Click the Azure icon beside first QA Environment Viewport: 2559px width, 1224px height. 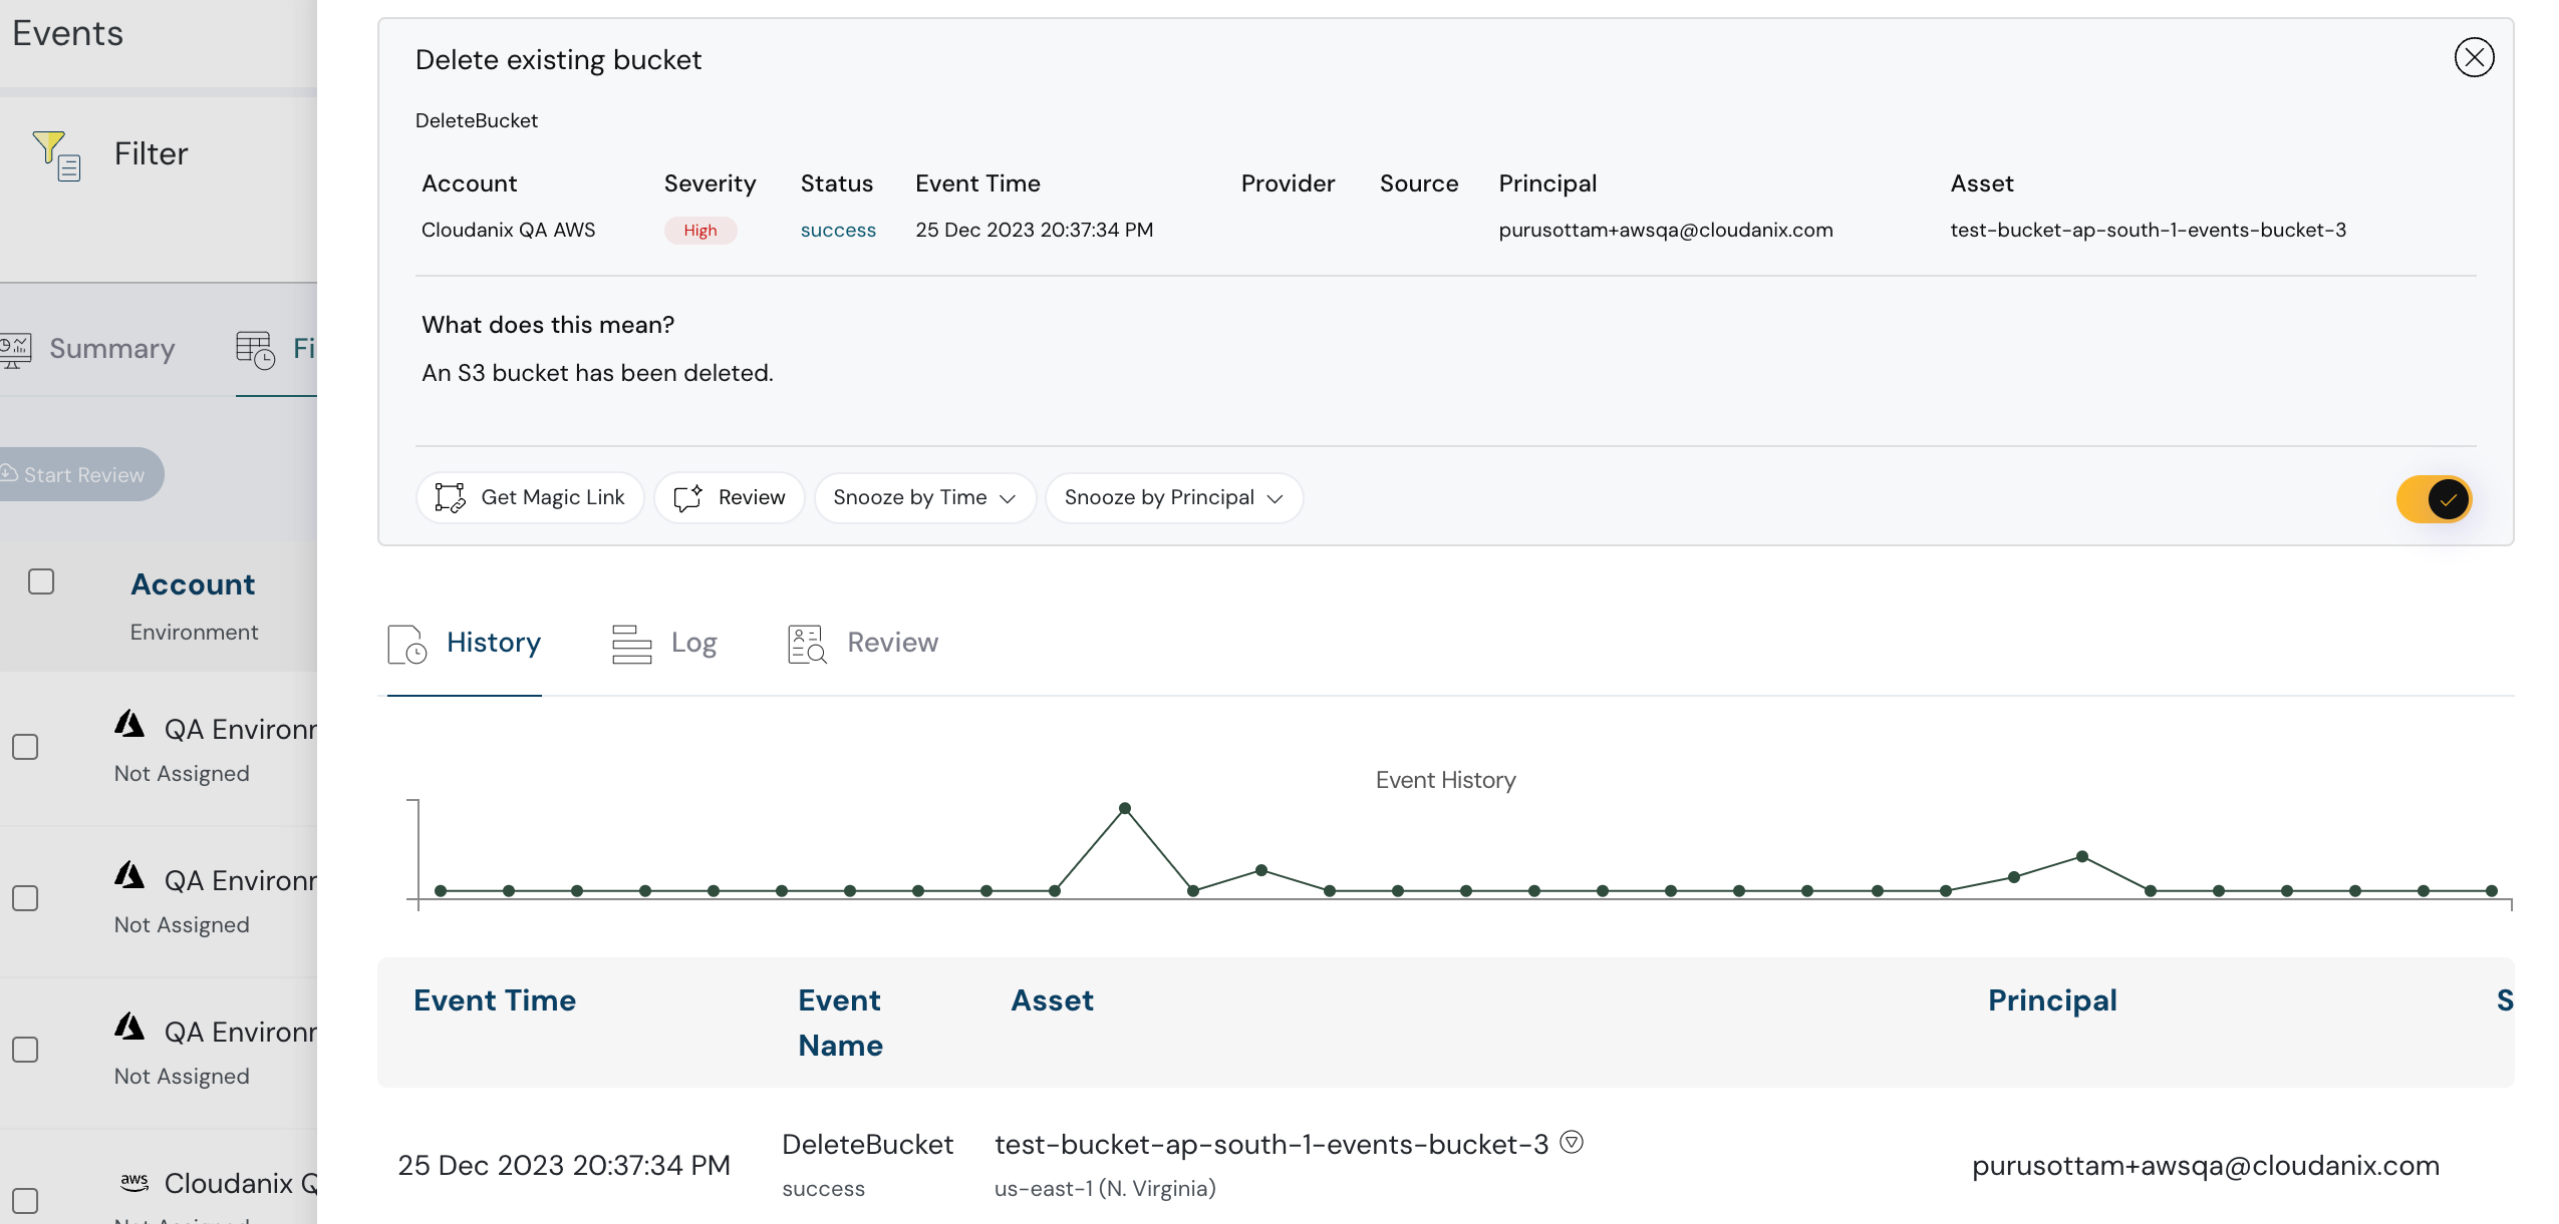click(131, 723)
